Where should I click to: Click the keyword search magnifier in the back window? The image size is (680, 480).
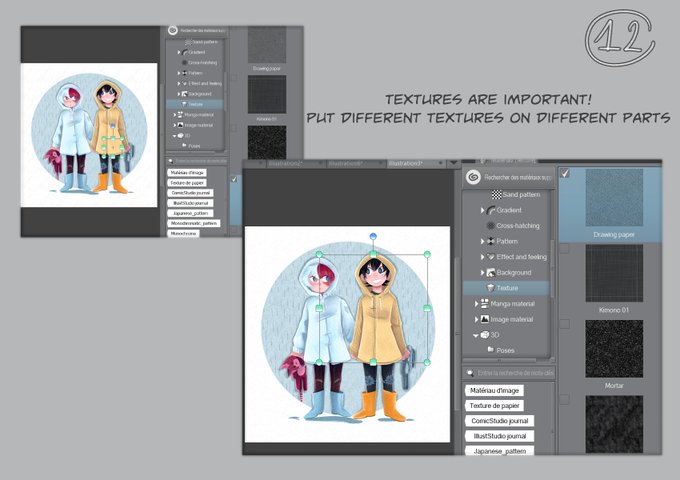pyautogui.click(x=170, y=161)
